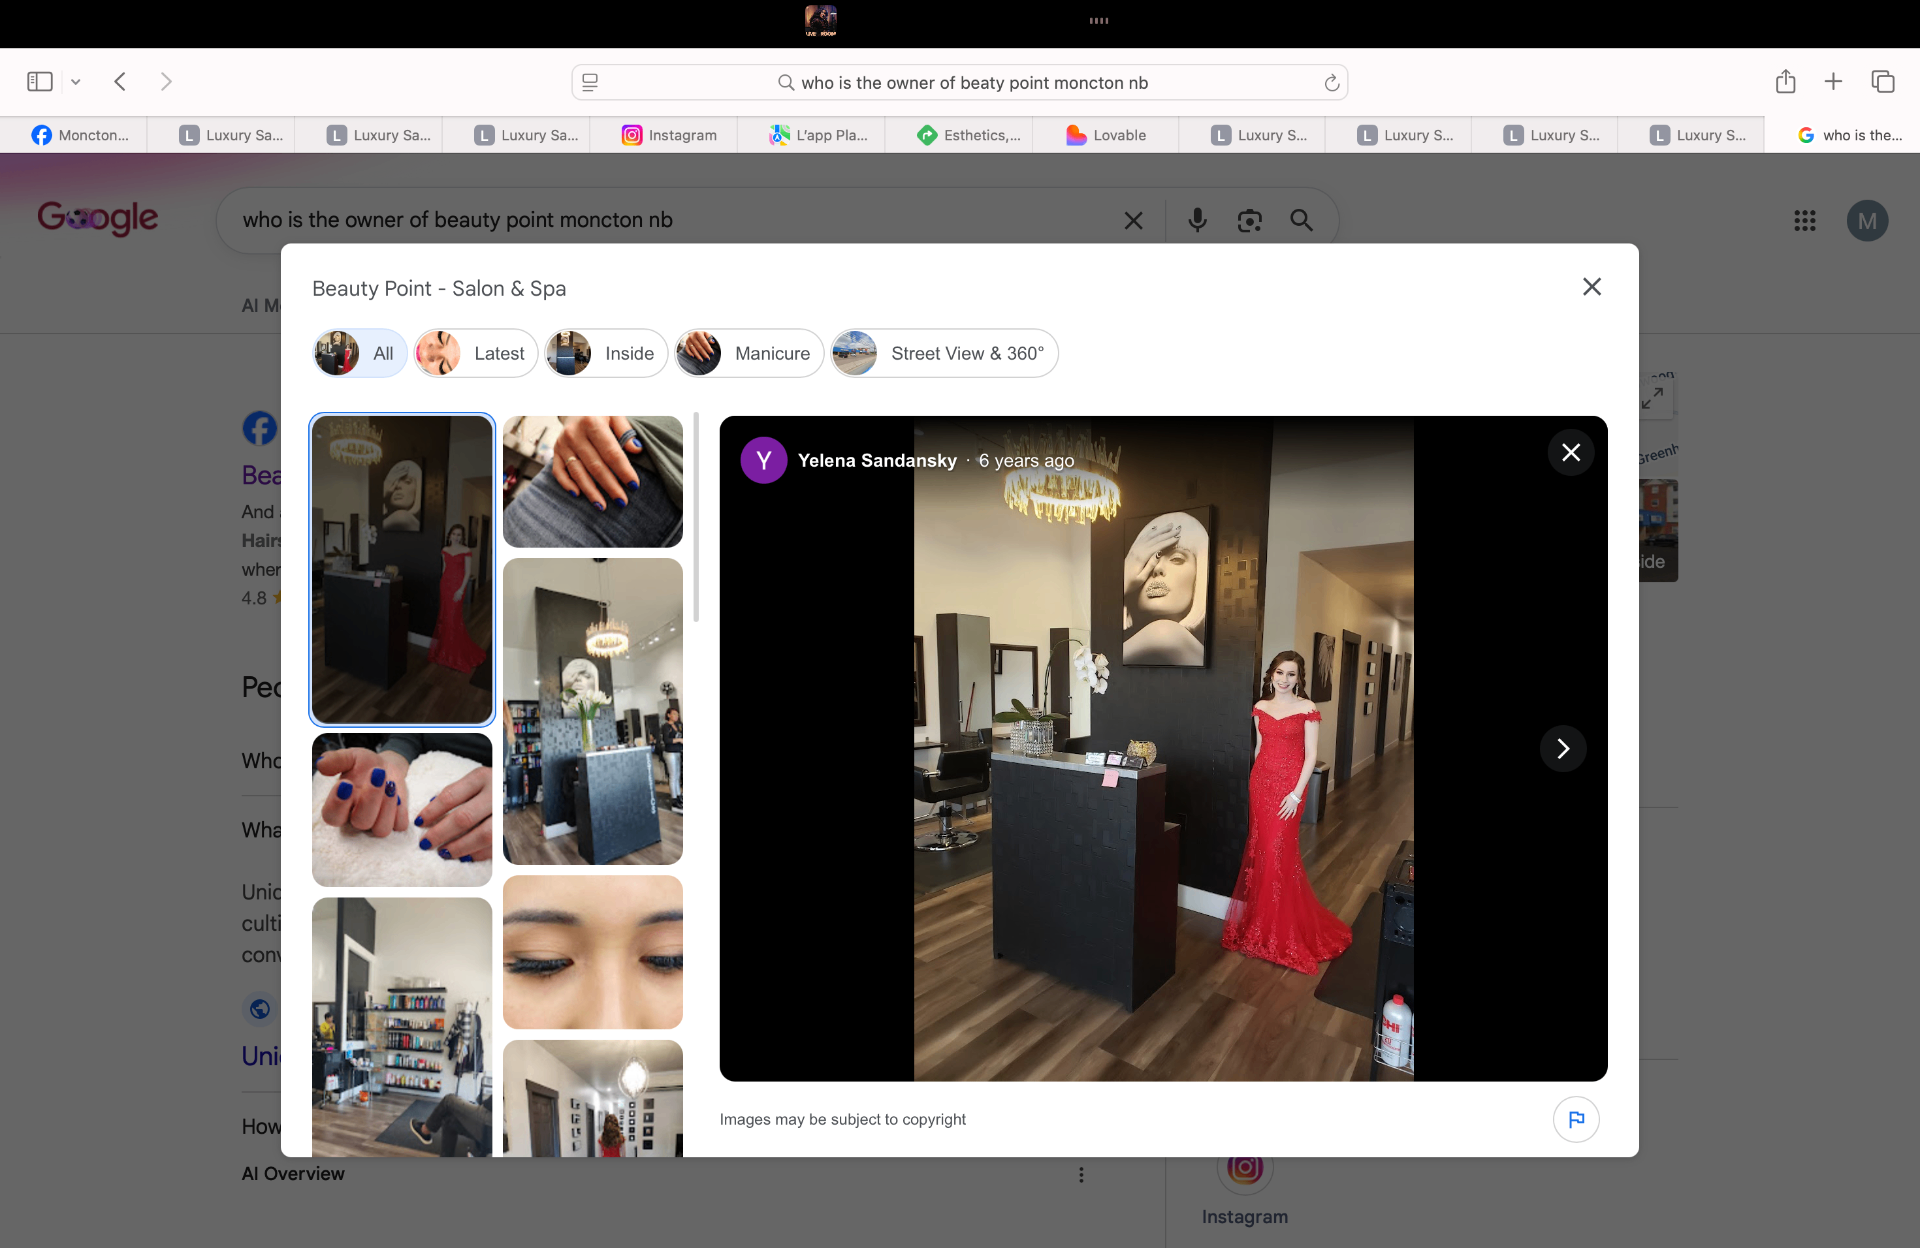
Task: Filter photos by Latest
Action: [476, 353]
